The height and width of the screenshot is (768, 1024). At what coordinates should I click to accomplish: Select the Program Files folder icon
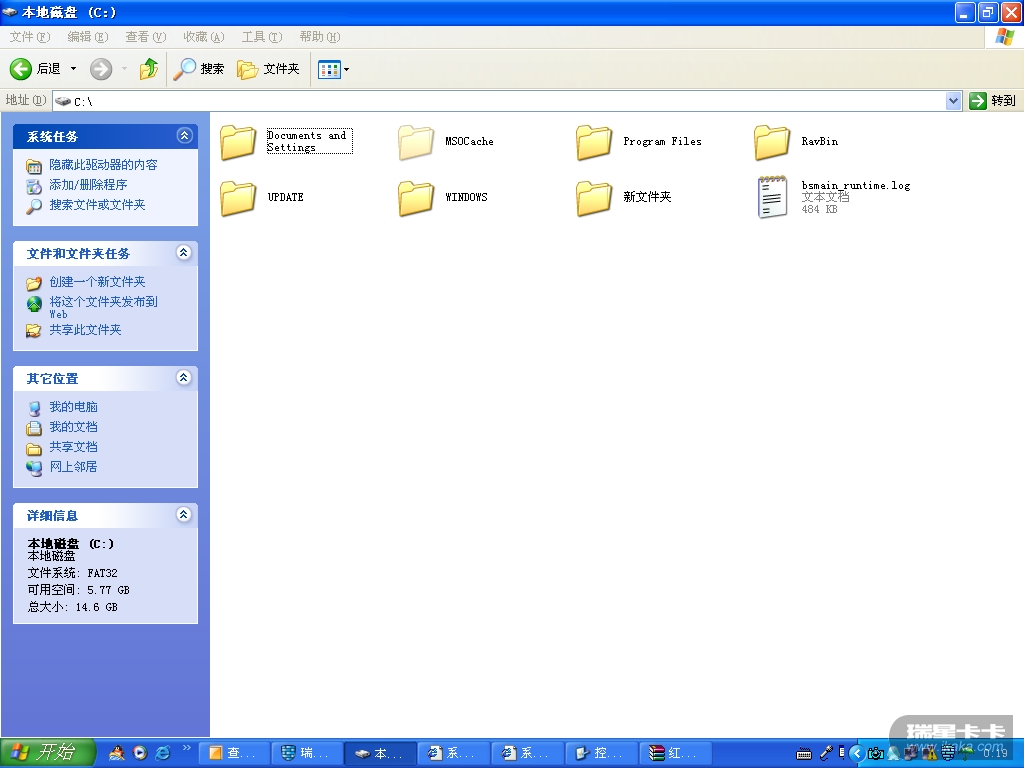pos(594,142)
